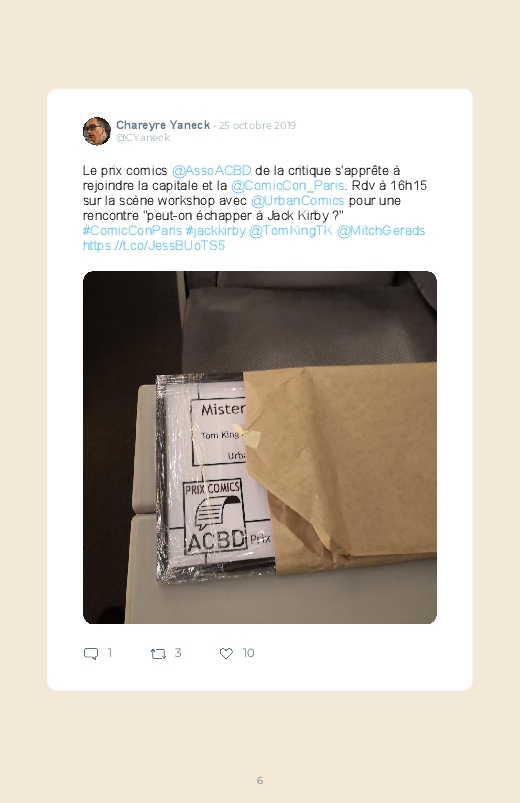Open the @ComicCon_Paris mention link
Screen dimensions: 520x803
point(288,185)
